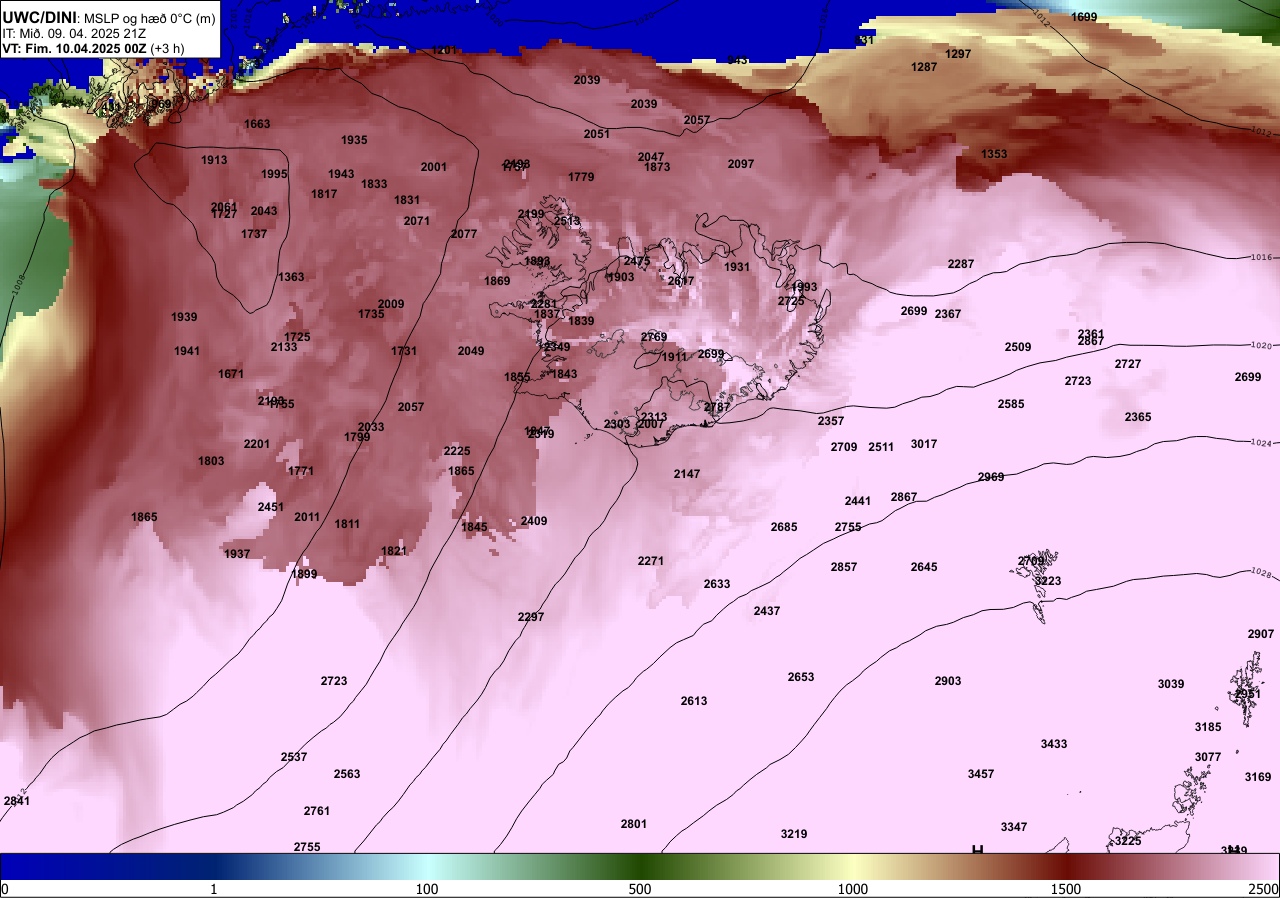
Task: Select the height value 2761
Action: click(317, 811)
